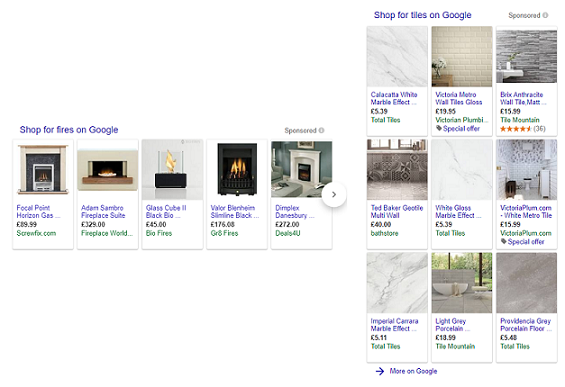565x387 pixels.
Task: Click the £18.99 price
Action: (446, 338)
